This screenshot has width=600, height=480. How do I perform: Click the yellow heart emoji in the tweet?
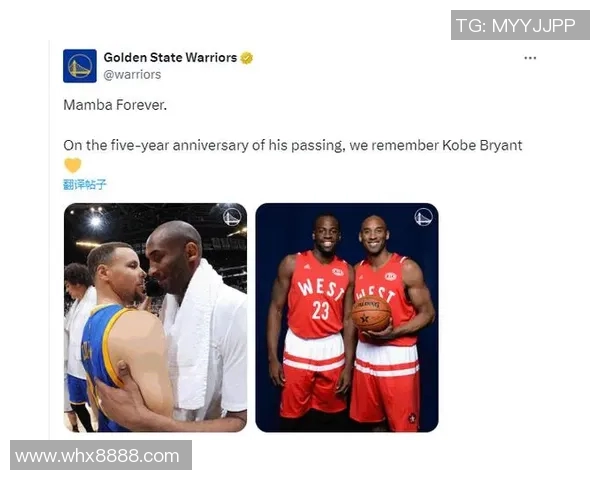point(73,165)
